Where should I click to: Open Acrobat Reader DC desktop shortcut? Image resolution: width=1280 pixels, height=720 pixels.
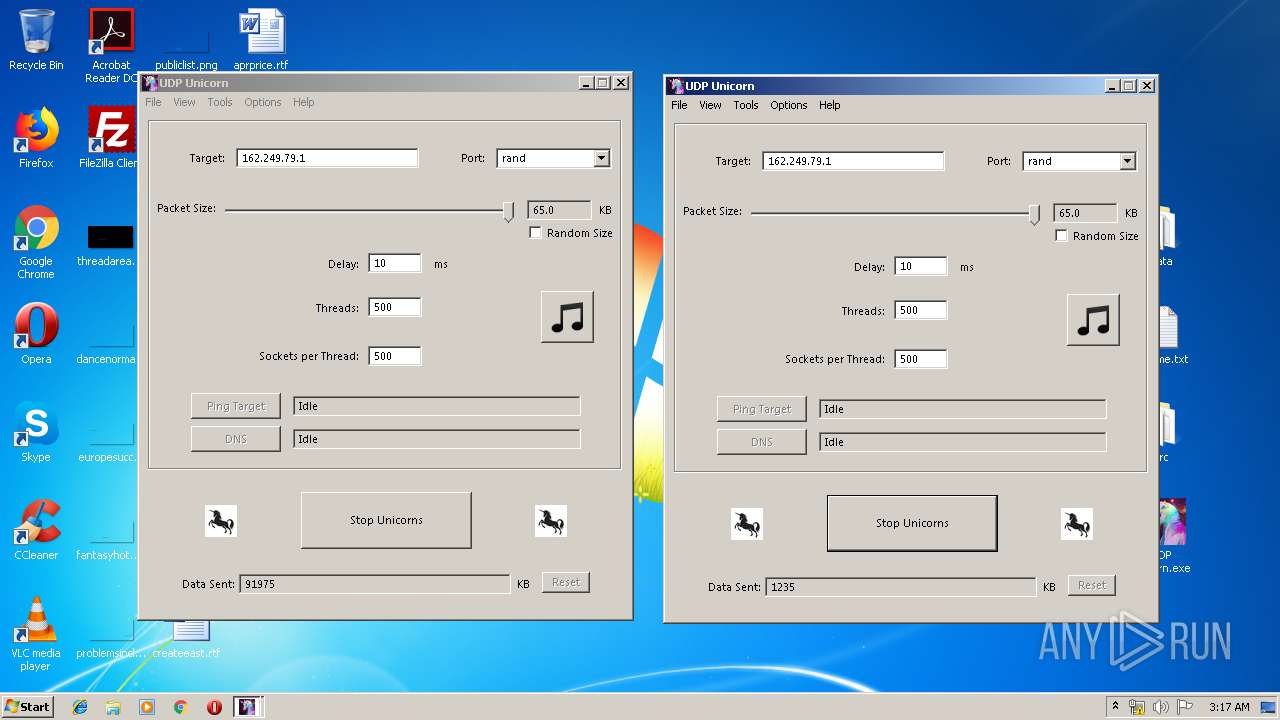[x=111, y=45]
